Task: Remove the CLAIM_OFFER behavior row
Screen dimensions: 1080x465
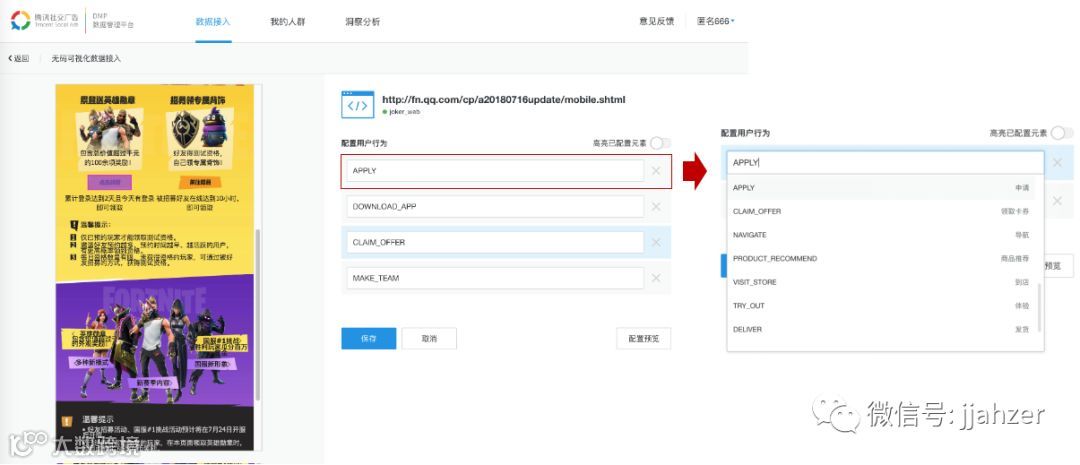Action: click(x=656, y=242)
